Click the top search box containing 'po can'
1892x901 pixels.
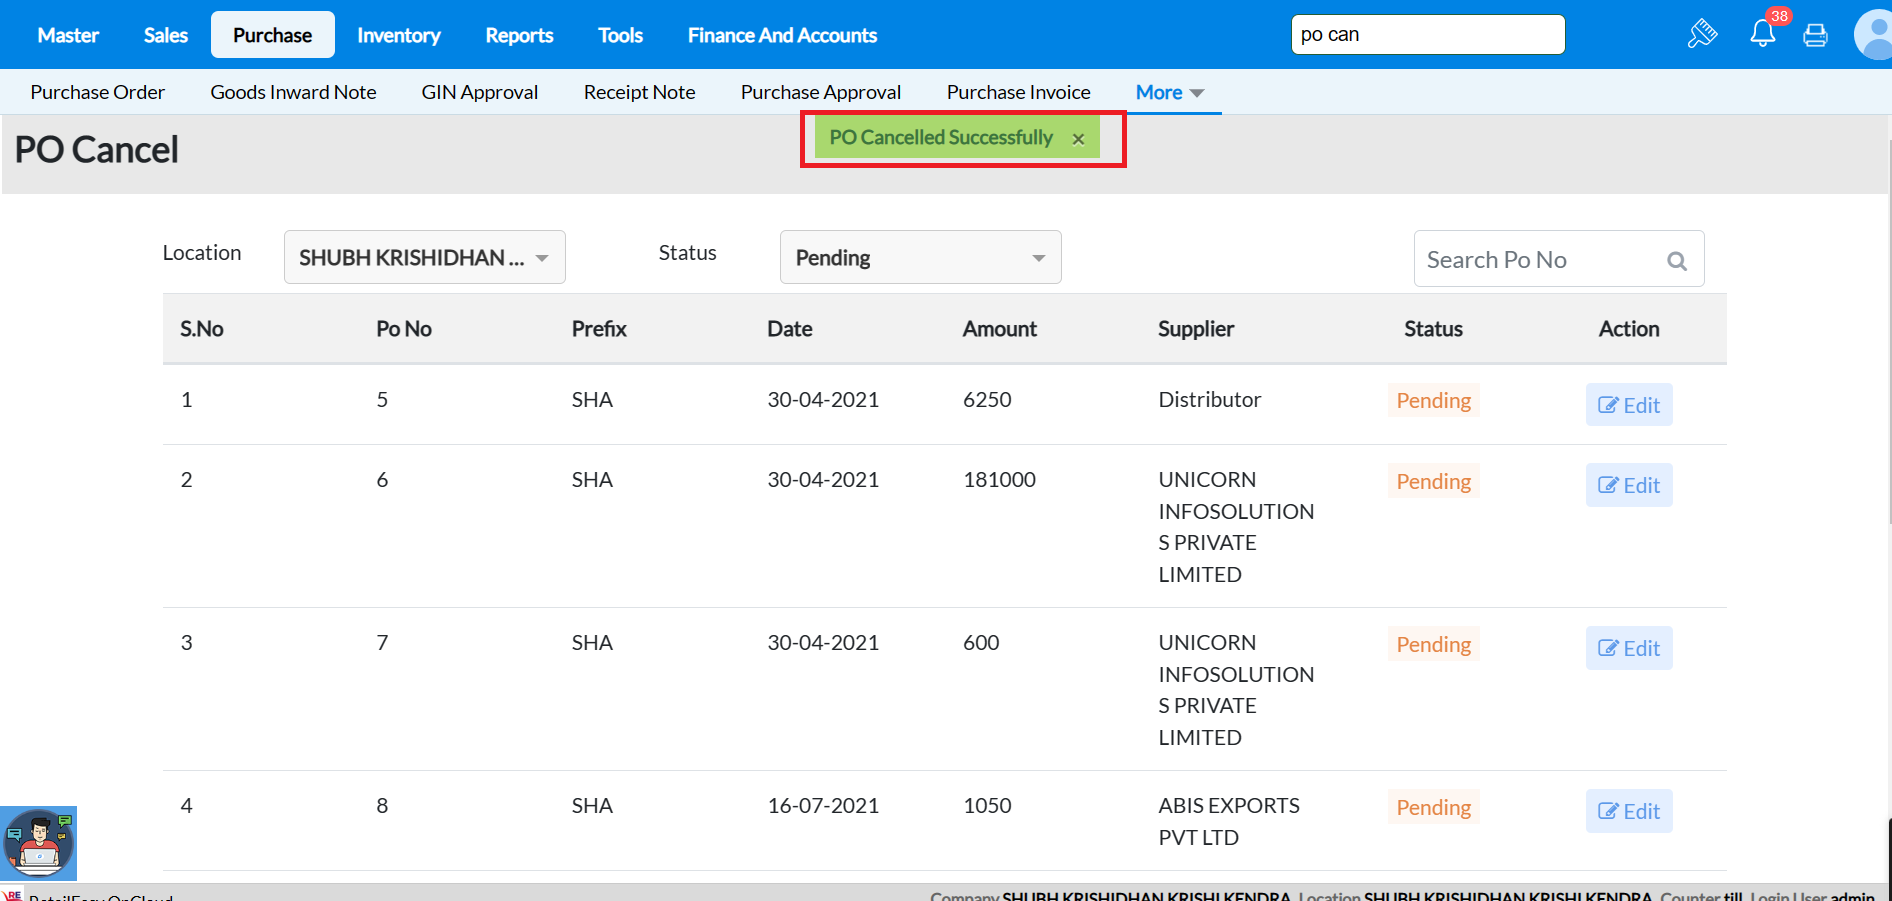1427,35
